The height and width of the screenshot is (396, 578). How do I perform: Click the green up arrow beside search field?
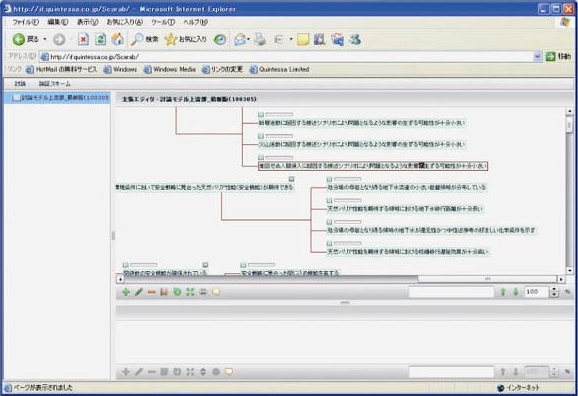pyautogui.click(x=503, y=292)
